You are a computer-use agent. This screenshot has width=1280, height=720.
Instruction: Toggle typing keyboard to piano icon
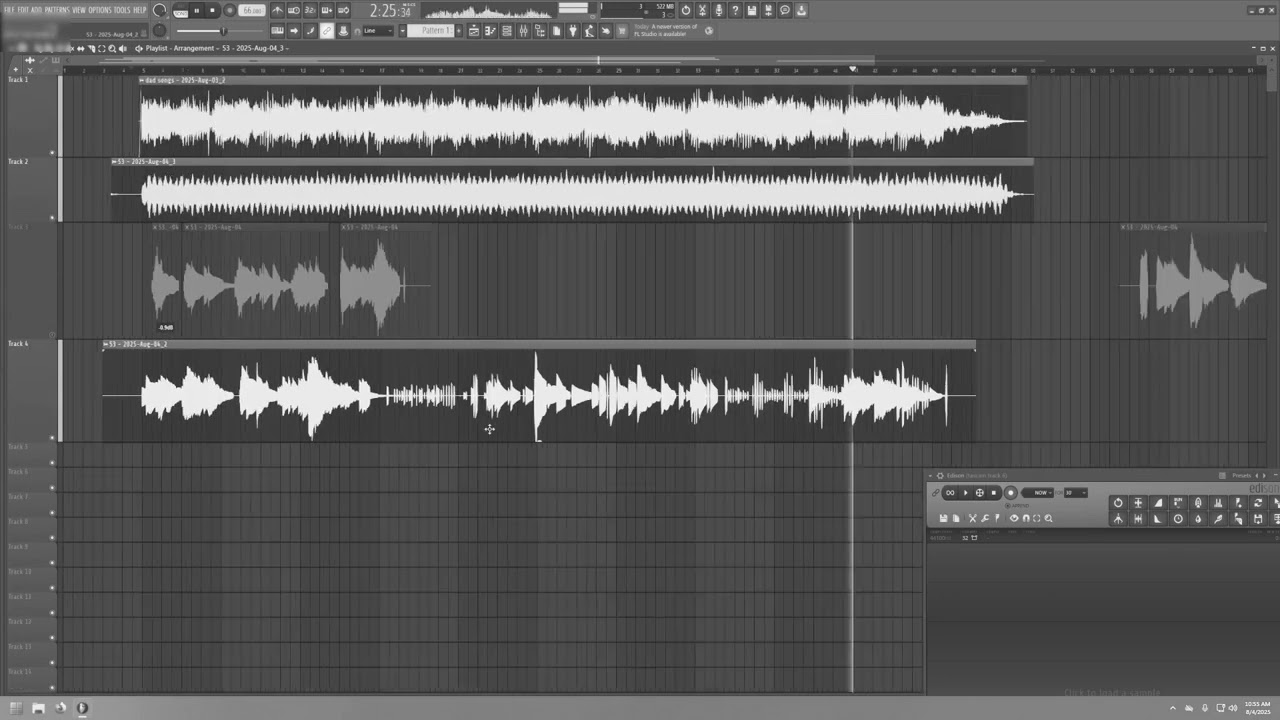(277, 31)
